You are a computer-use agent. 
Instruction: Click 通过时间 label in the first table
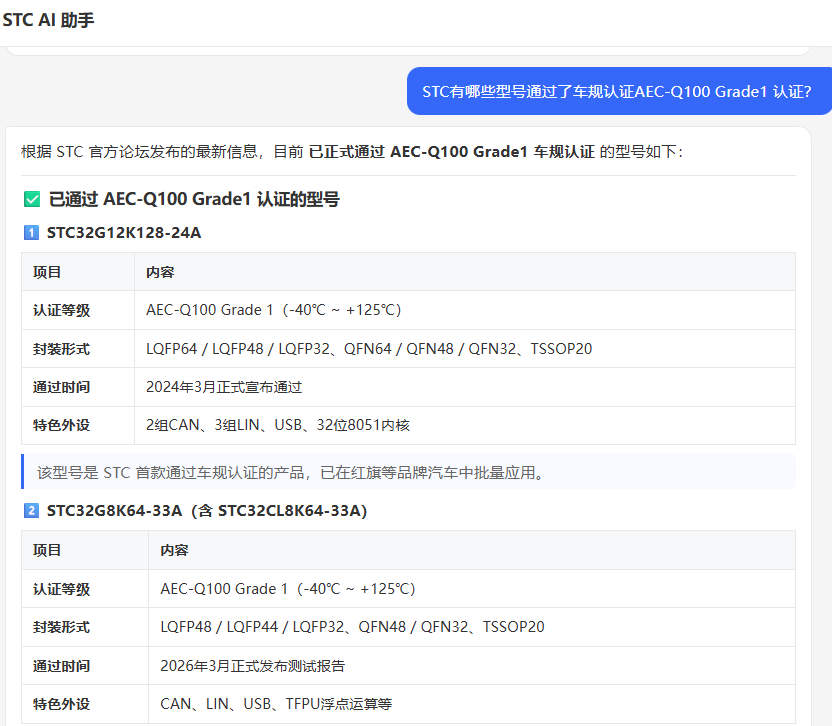62,387
